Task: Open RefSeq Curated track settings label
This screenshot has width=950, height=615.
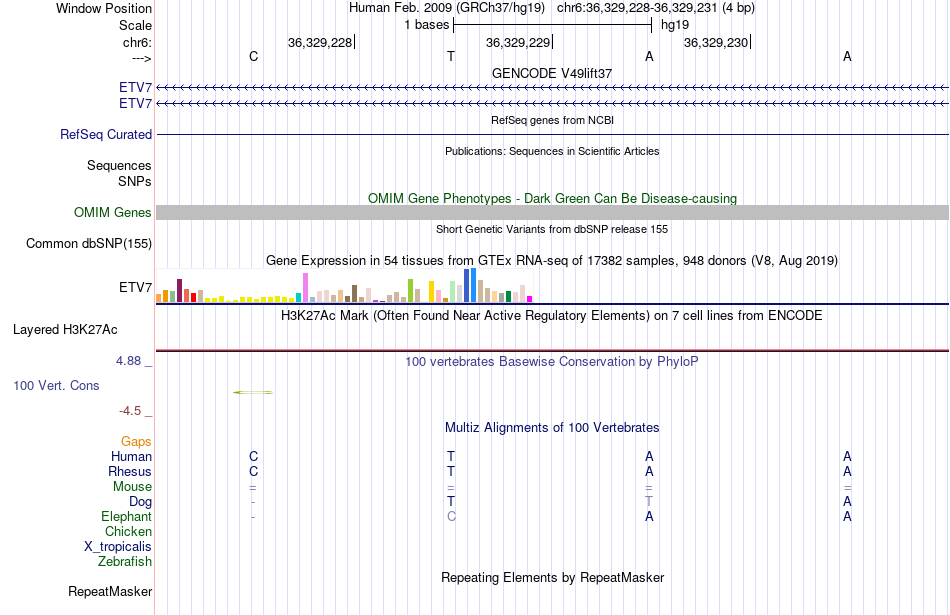Action: (106, 135)
